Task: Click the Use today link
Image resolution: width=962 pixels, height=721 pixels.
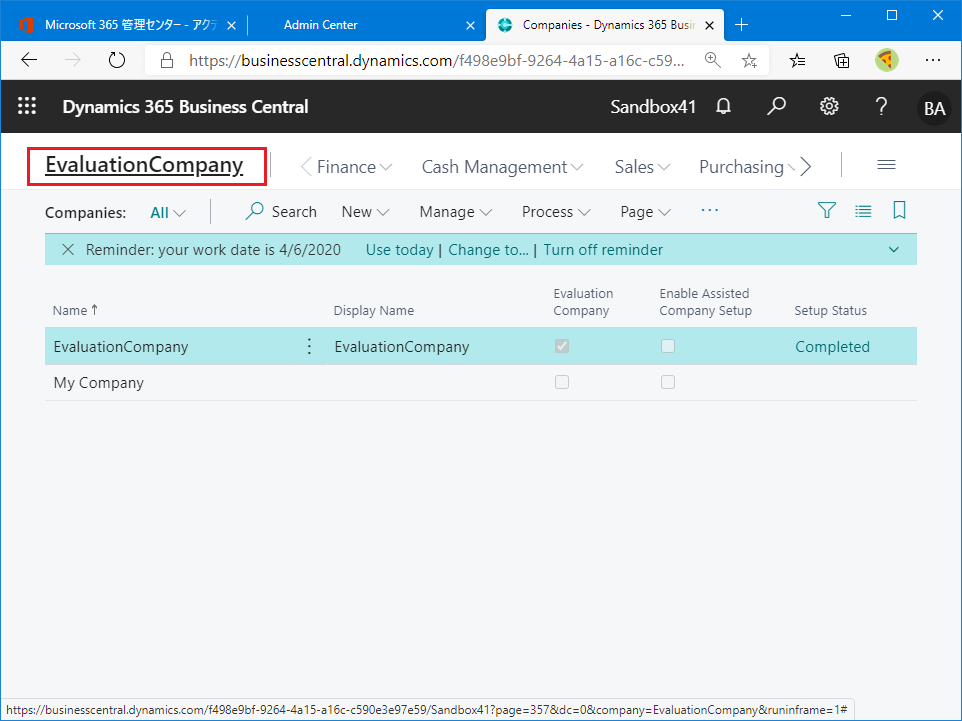Action: (399, 250)
